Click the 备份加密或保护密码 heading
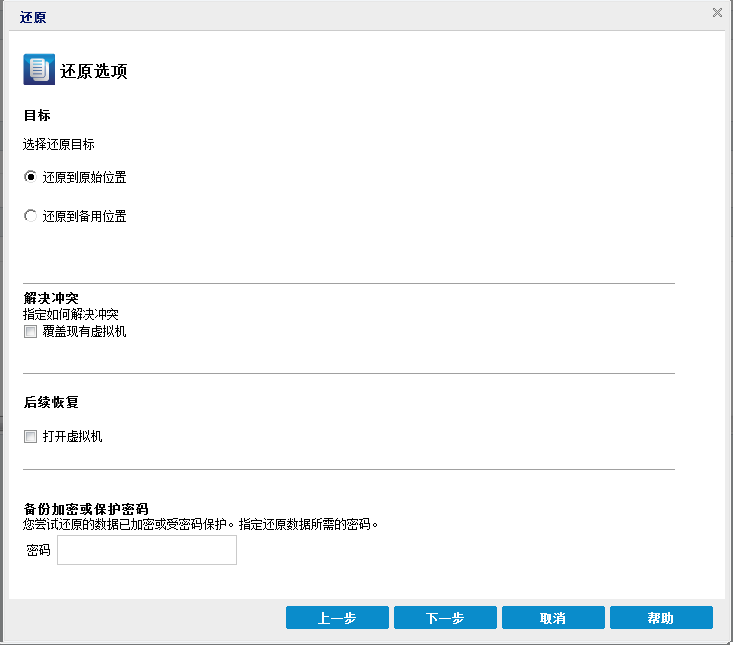 86,509
